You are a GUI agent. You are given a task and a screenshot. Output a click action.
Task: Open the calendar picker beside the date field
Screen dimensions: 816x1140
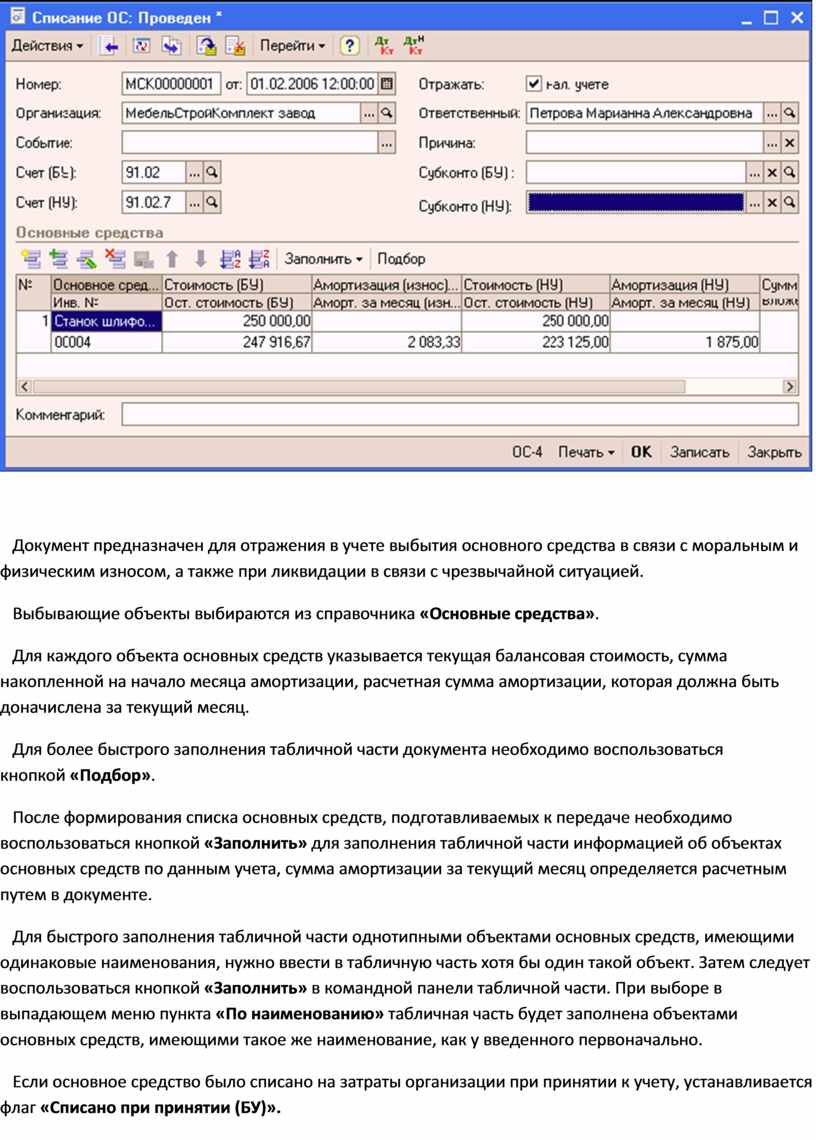pyautogui.click(x=387, y=84)
